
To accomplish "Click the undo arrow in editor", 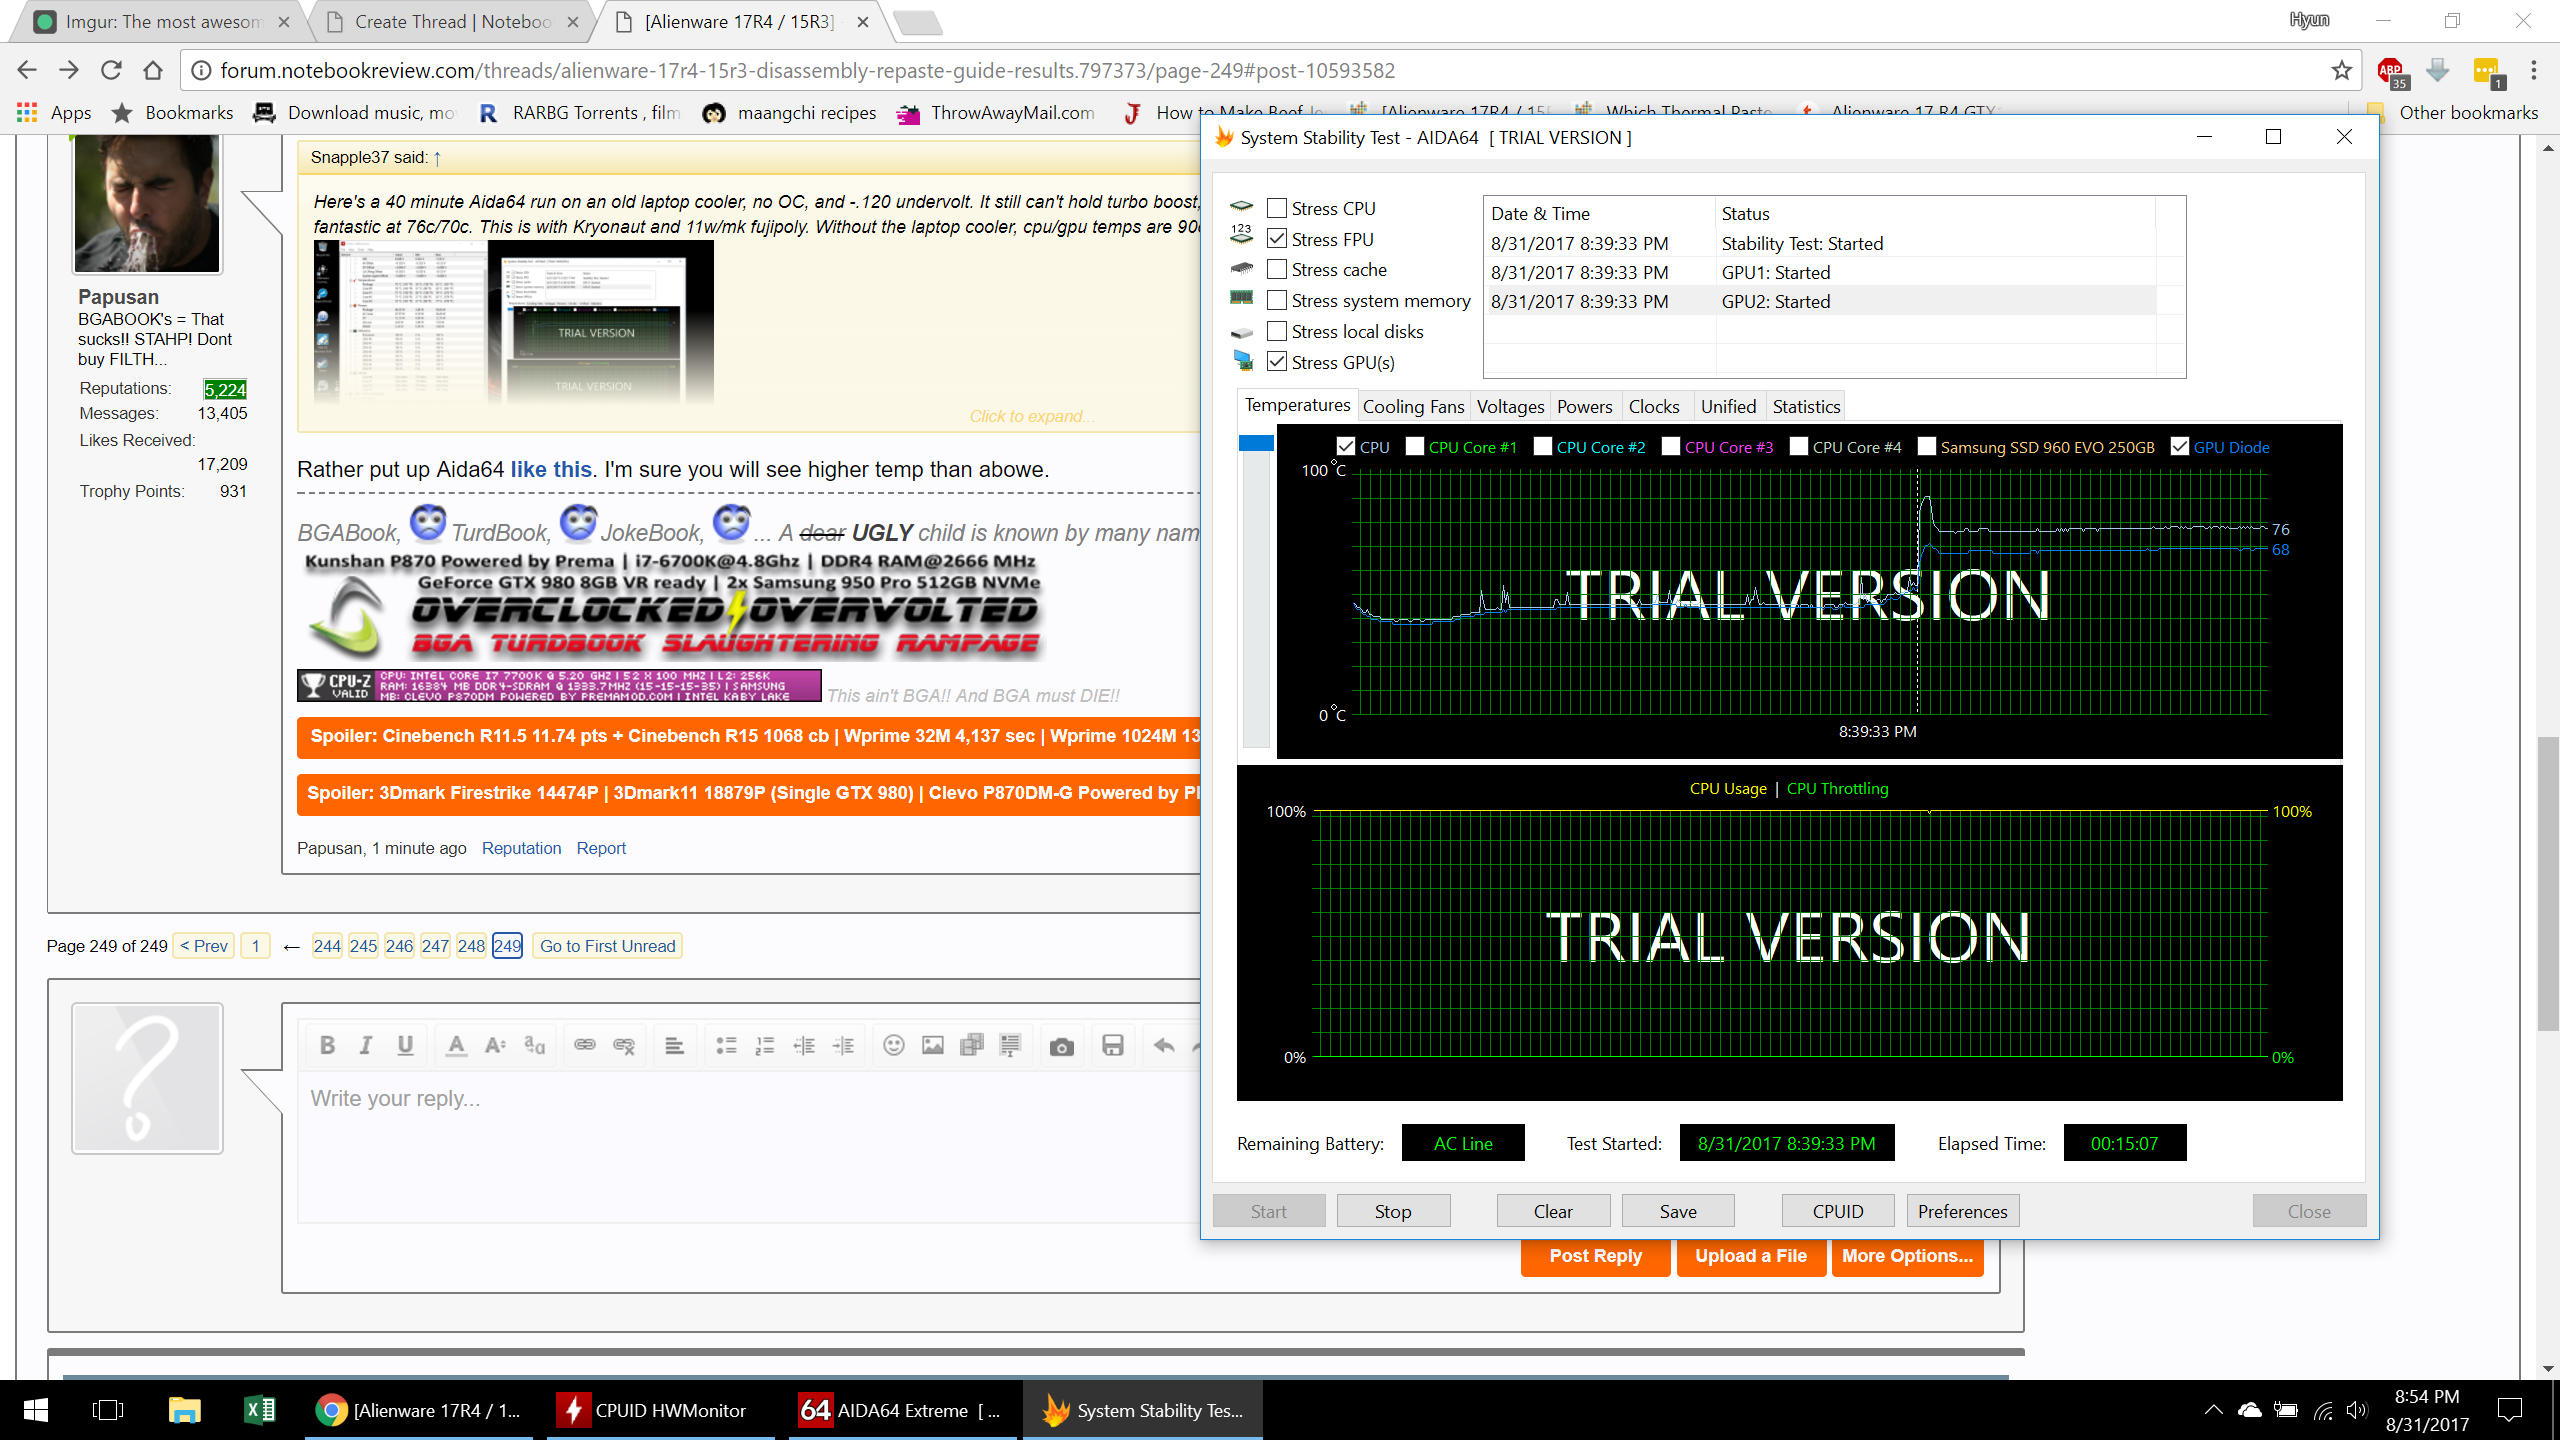I will tap(1164, 1045).
